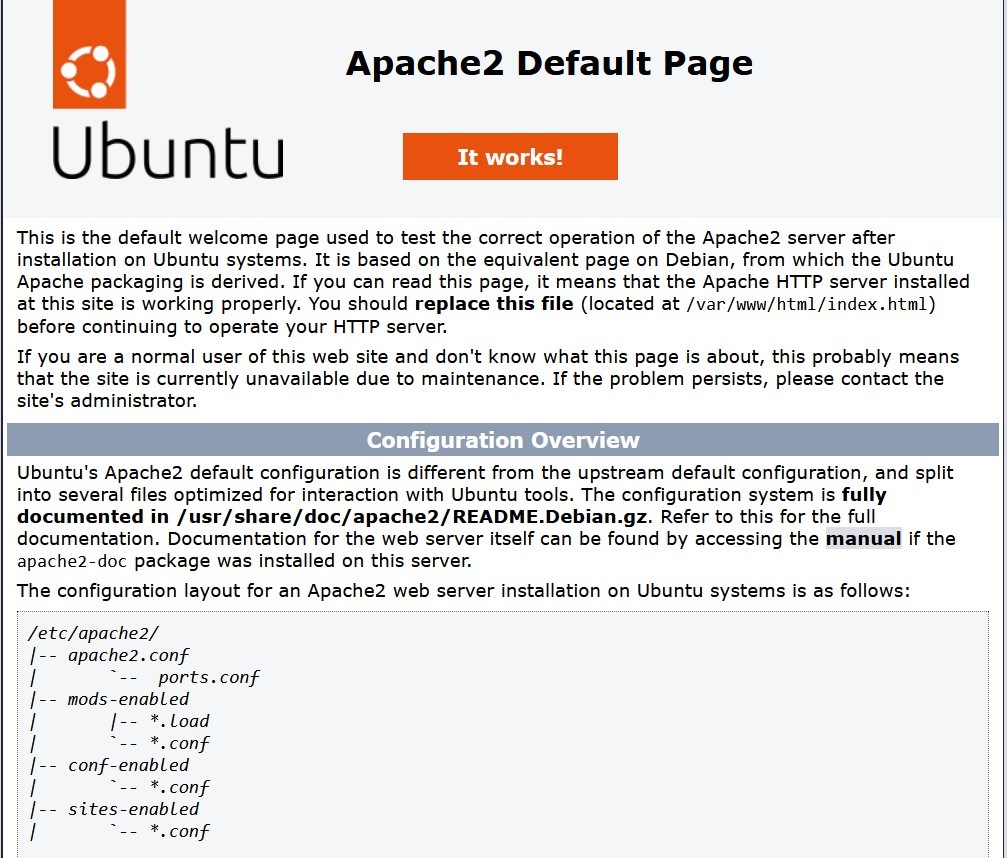
Task: Click the 'ports.conf' tree entry
Action: tap(209, 678)
